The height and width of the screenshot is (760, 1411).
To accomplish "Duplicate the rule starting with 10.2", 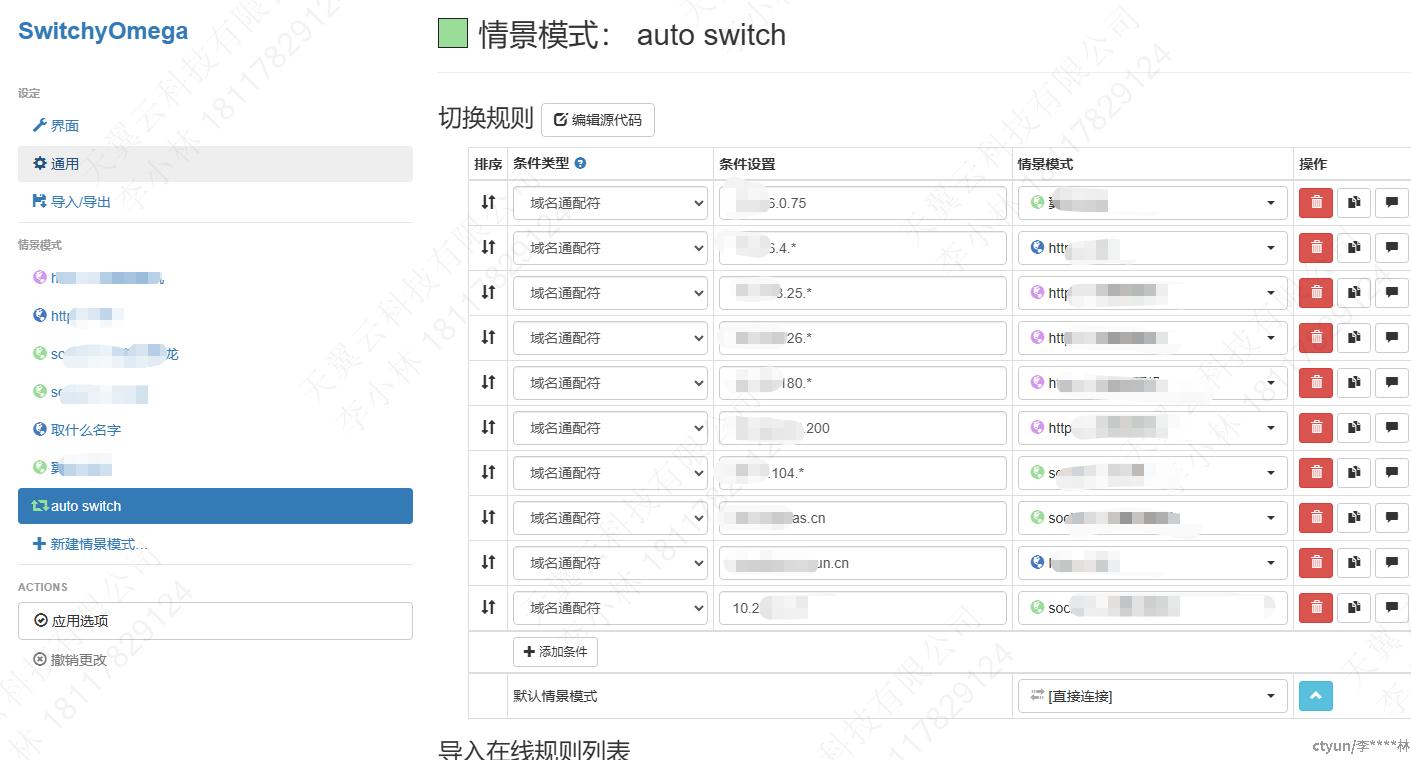I will tap(1353, 608).
